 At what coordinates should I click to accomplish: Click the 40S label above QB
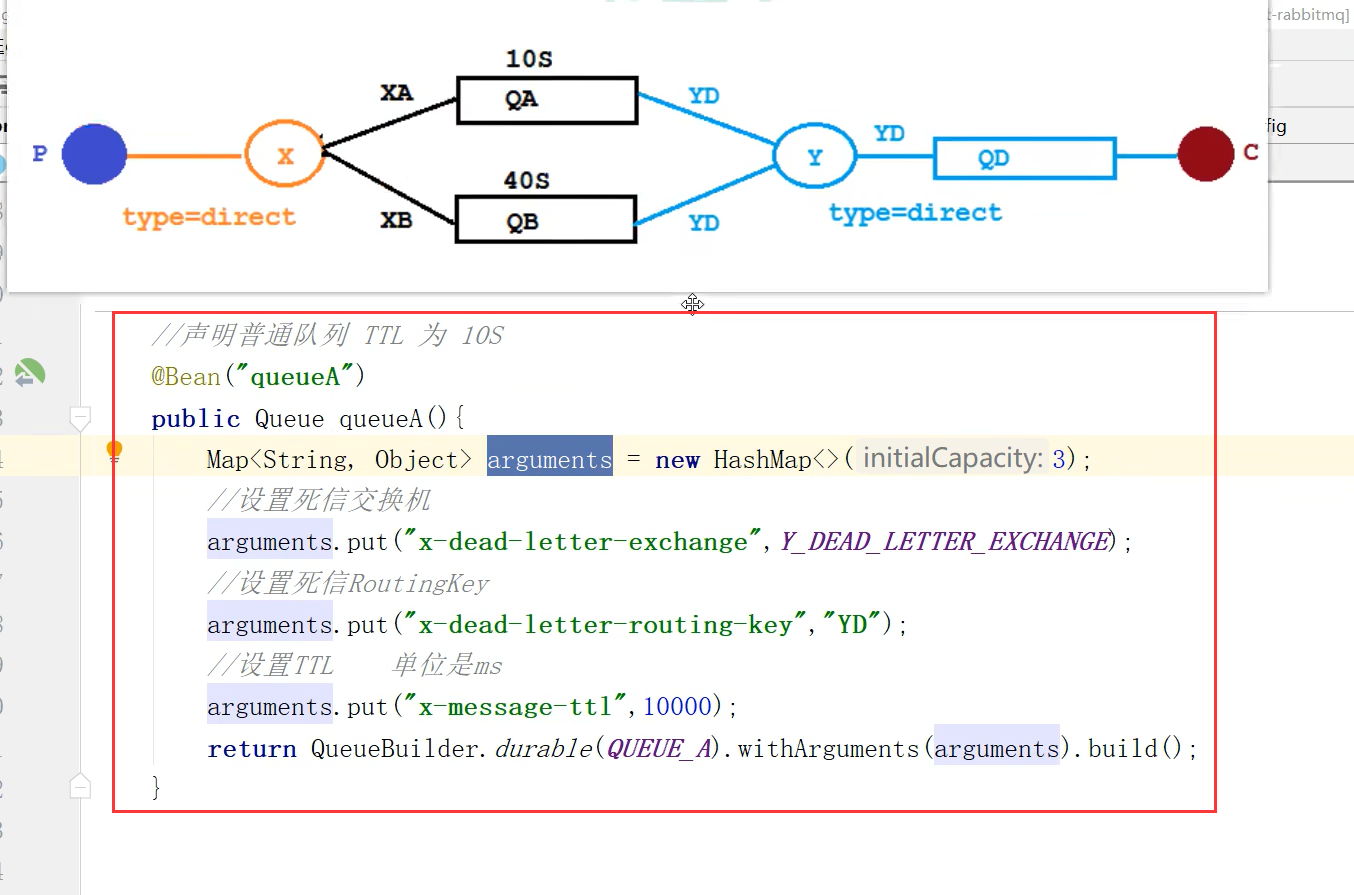[x=526, y=181]
